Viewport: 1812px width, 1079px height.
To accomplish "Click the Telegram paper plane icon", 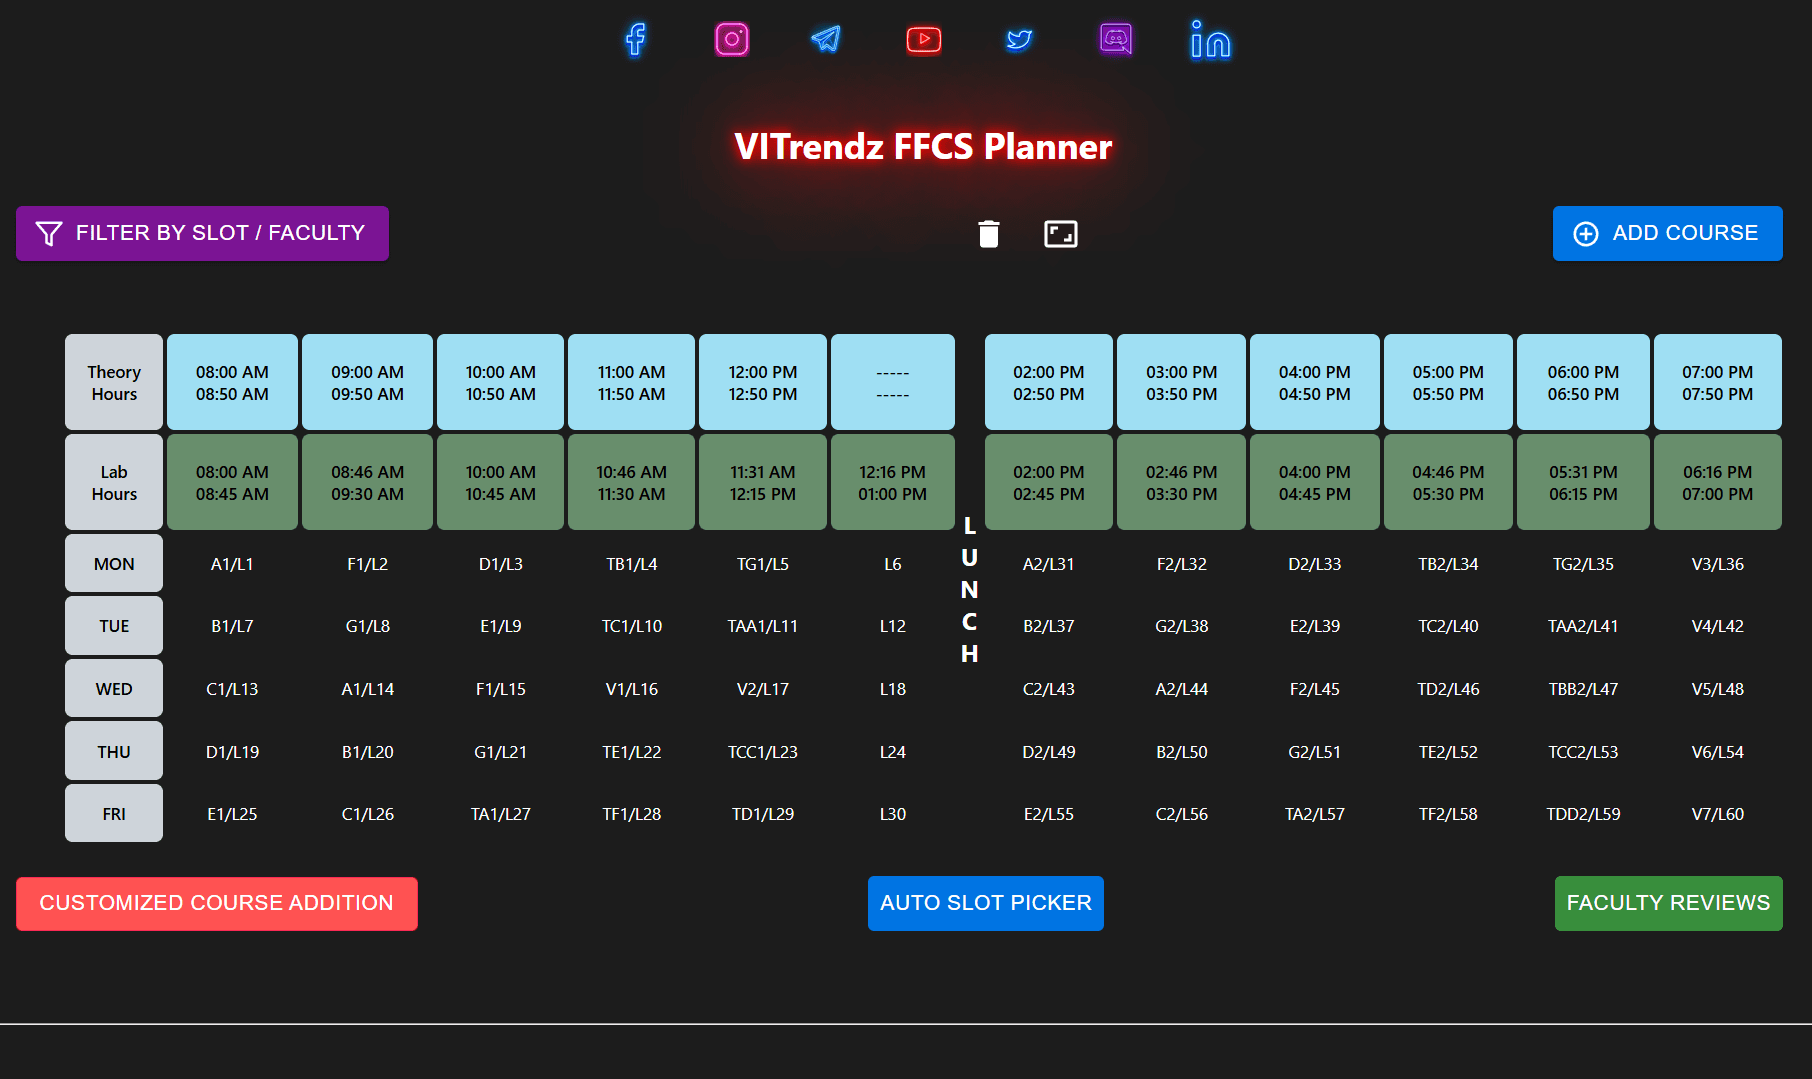I will (826, 40).
